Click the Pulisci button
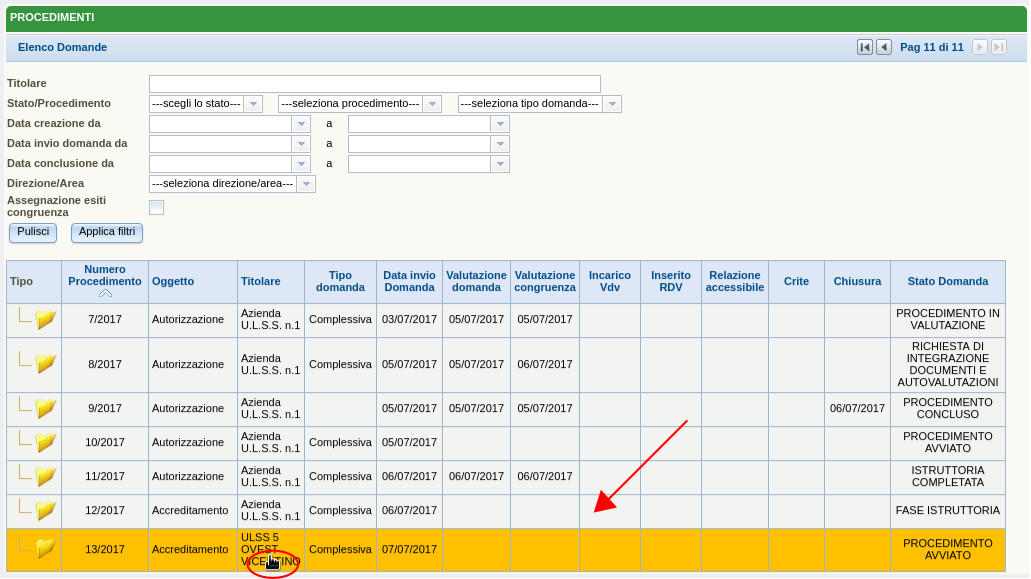 (x=33, y=232)
